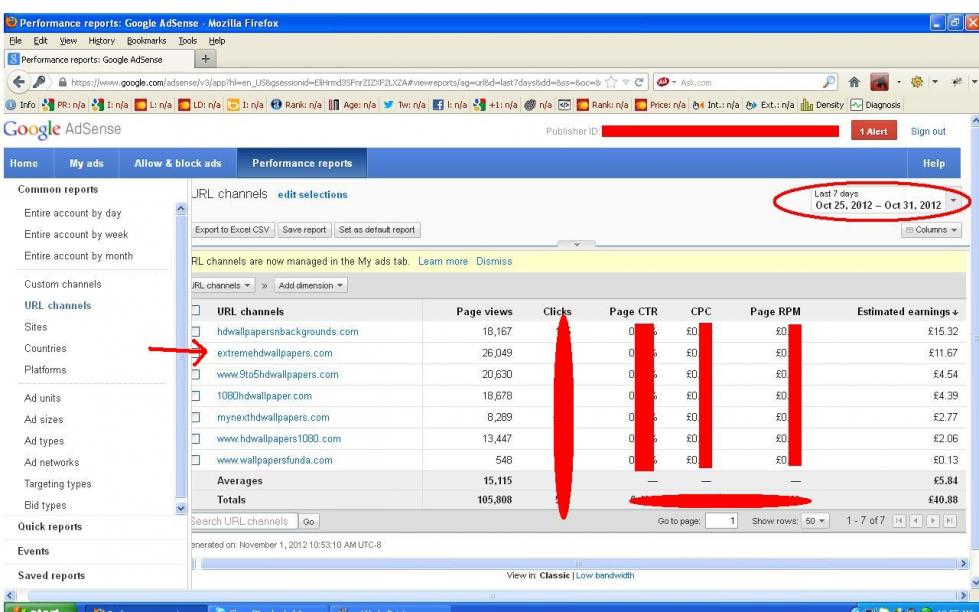Tick the checkbox for mynexthdwallpapers.com
The width and height of the screenshot is (979, 612).
[195, 417]
